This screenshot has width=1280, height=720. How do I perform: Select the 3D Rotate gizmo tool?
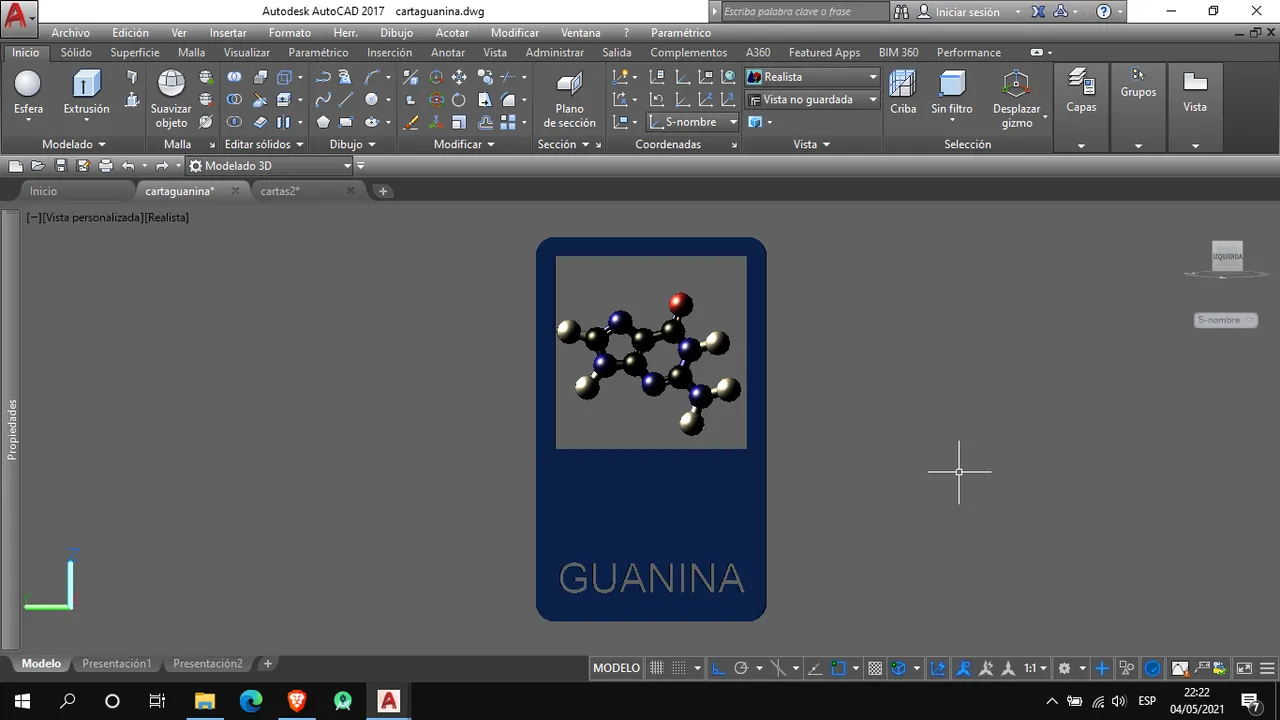point(436,99)
